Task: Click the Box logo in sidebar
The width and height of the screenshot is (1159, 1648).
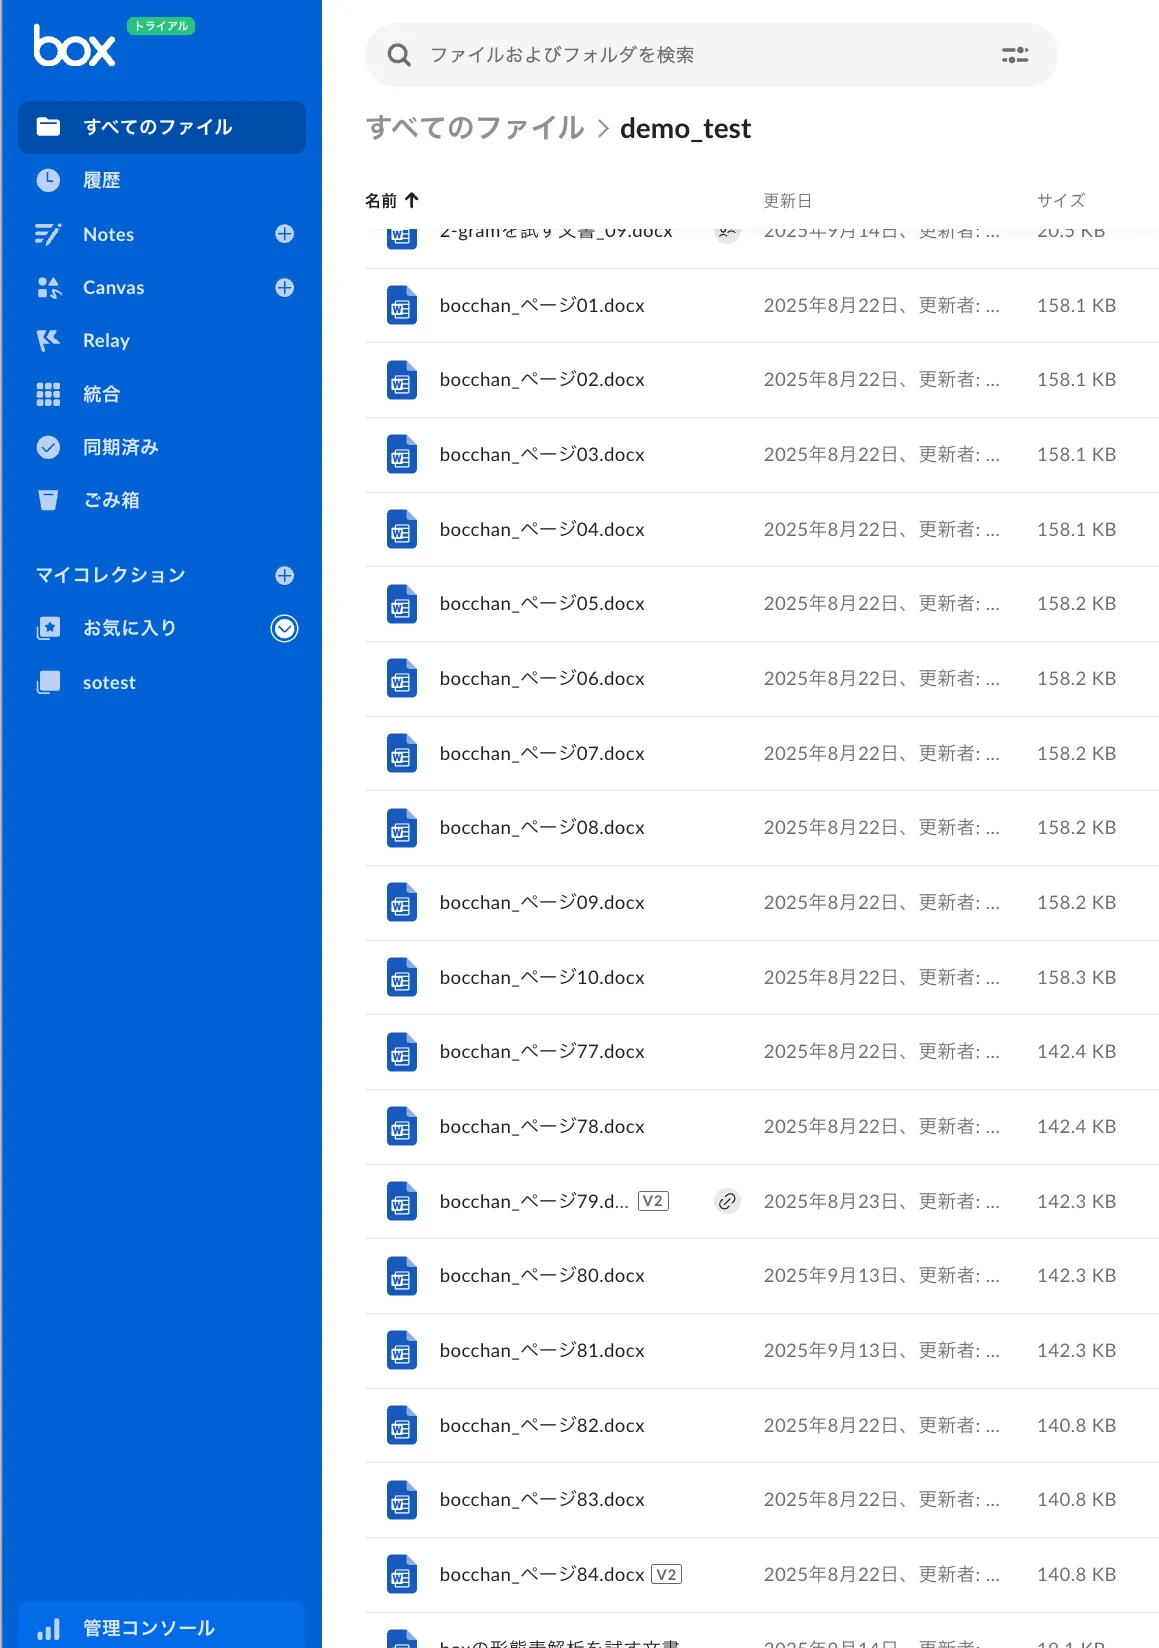Action: click(74, 47)
